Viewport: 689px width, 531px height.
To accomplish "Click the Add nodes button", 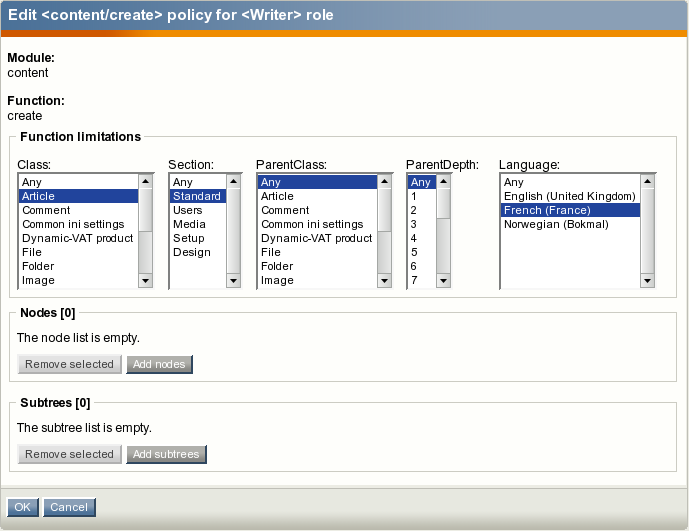I will pos(160,364).
